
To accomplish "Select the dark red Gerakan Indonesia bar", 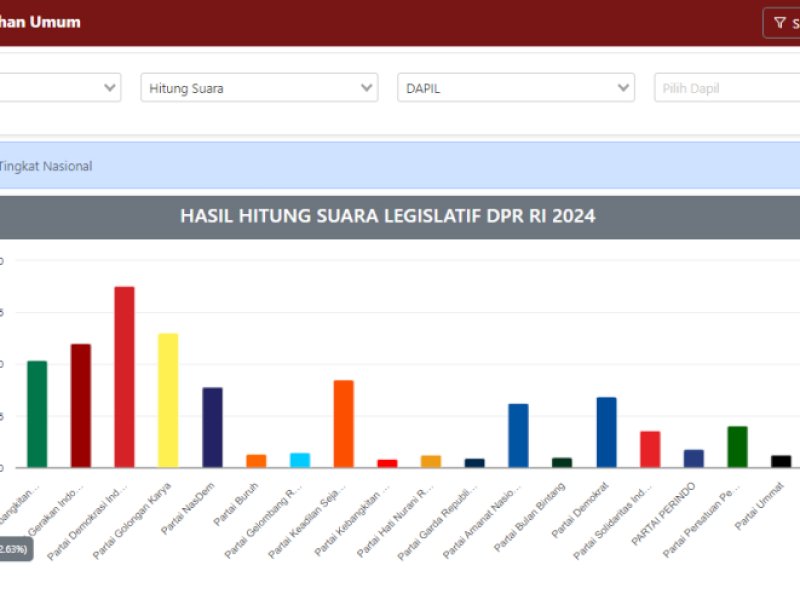I will [x=80, y=405].
